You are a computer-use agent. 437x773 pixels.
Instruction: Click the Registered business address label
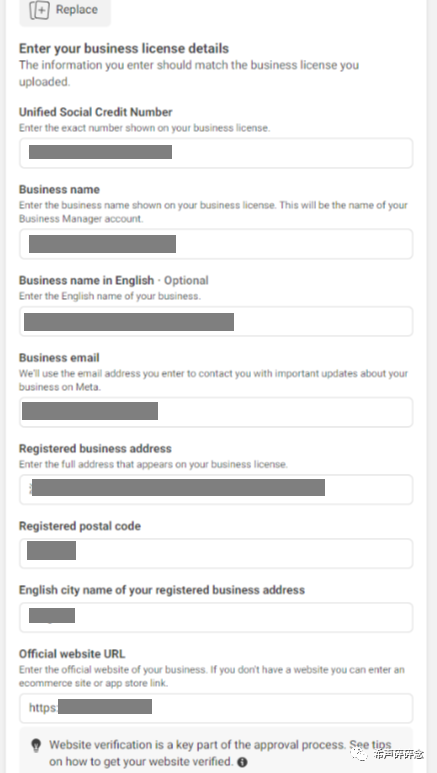pos(95,449)
